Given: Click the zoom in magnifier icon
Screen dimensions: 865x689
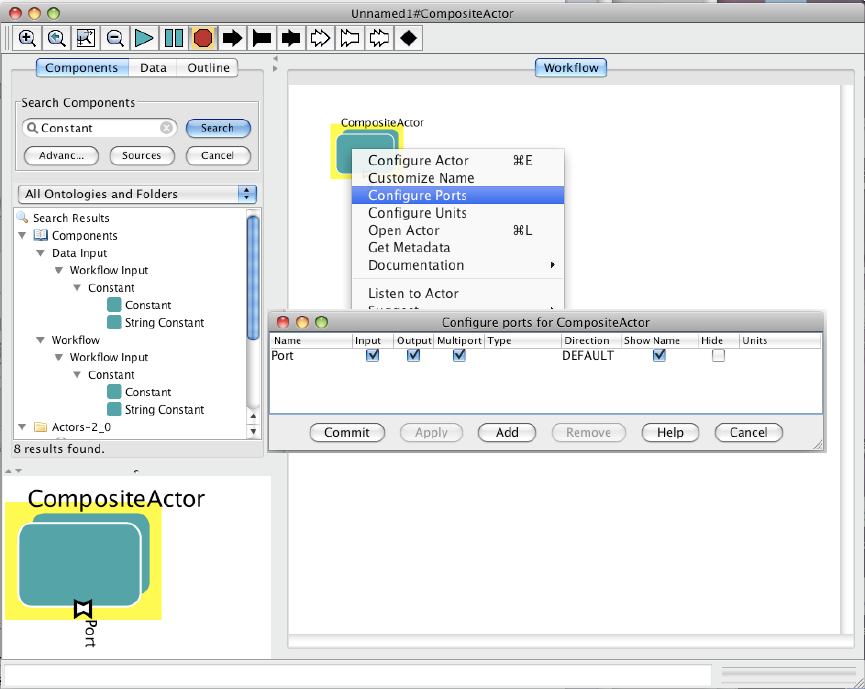Looking at the screenshot, I should click(27, 38).
